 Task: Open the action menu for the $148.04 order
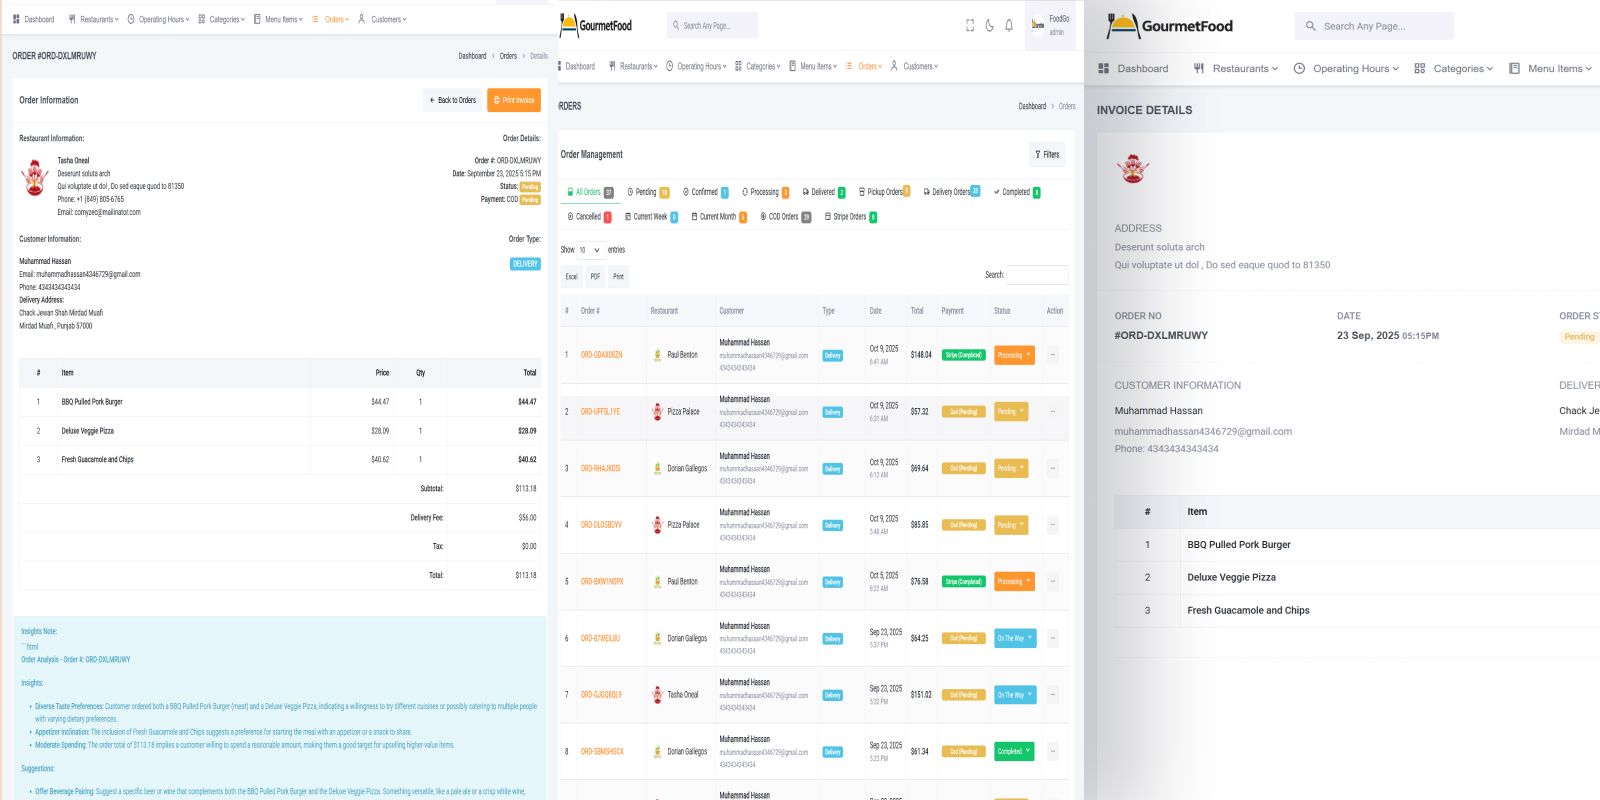pyautogui.click(x=1052, y=355)
